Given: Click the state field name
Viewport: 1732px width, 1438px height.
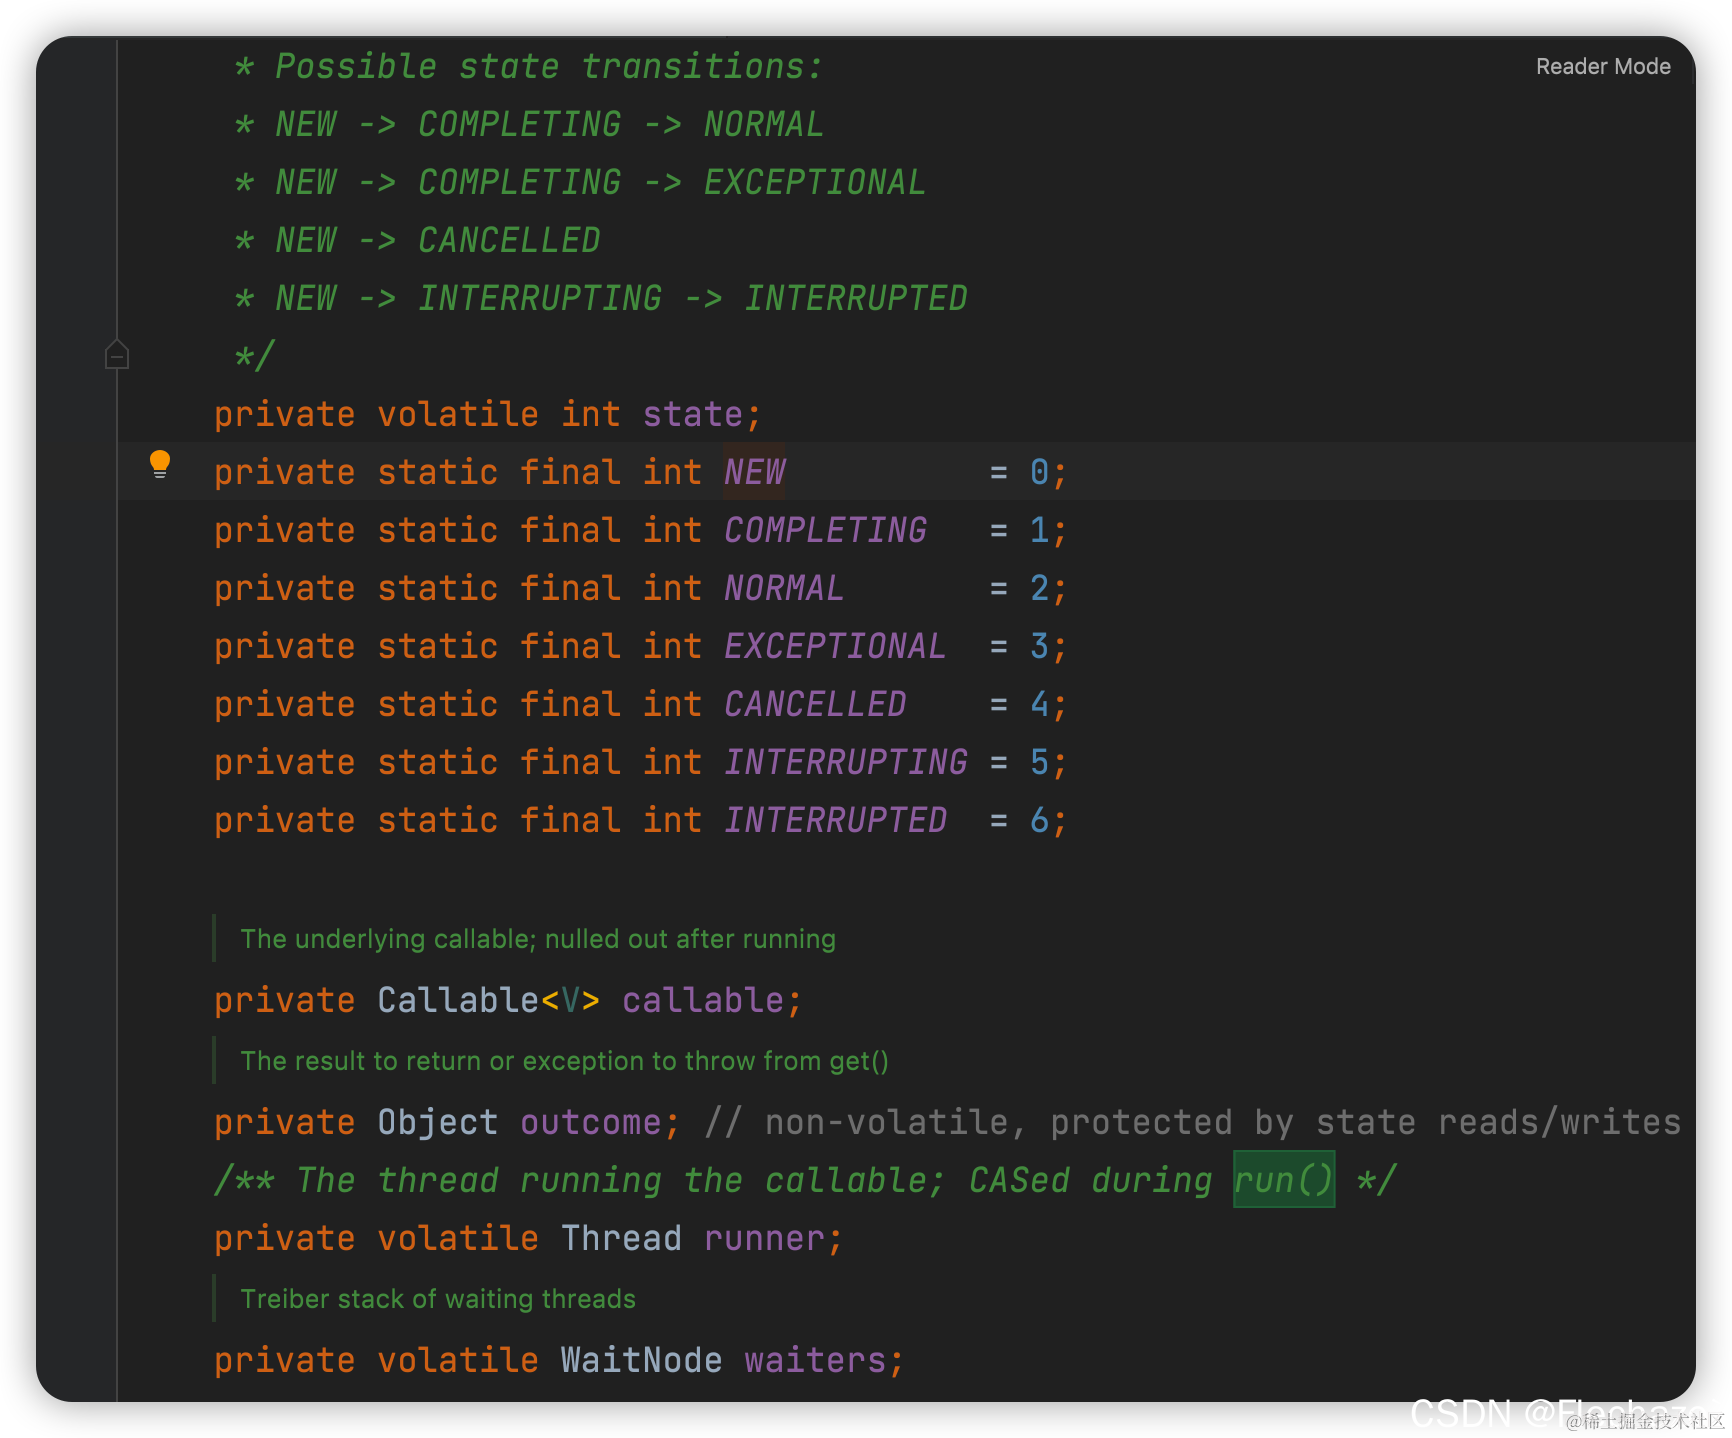Looking at the screenshot, I should [692, 414].
